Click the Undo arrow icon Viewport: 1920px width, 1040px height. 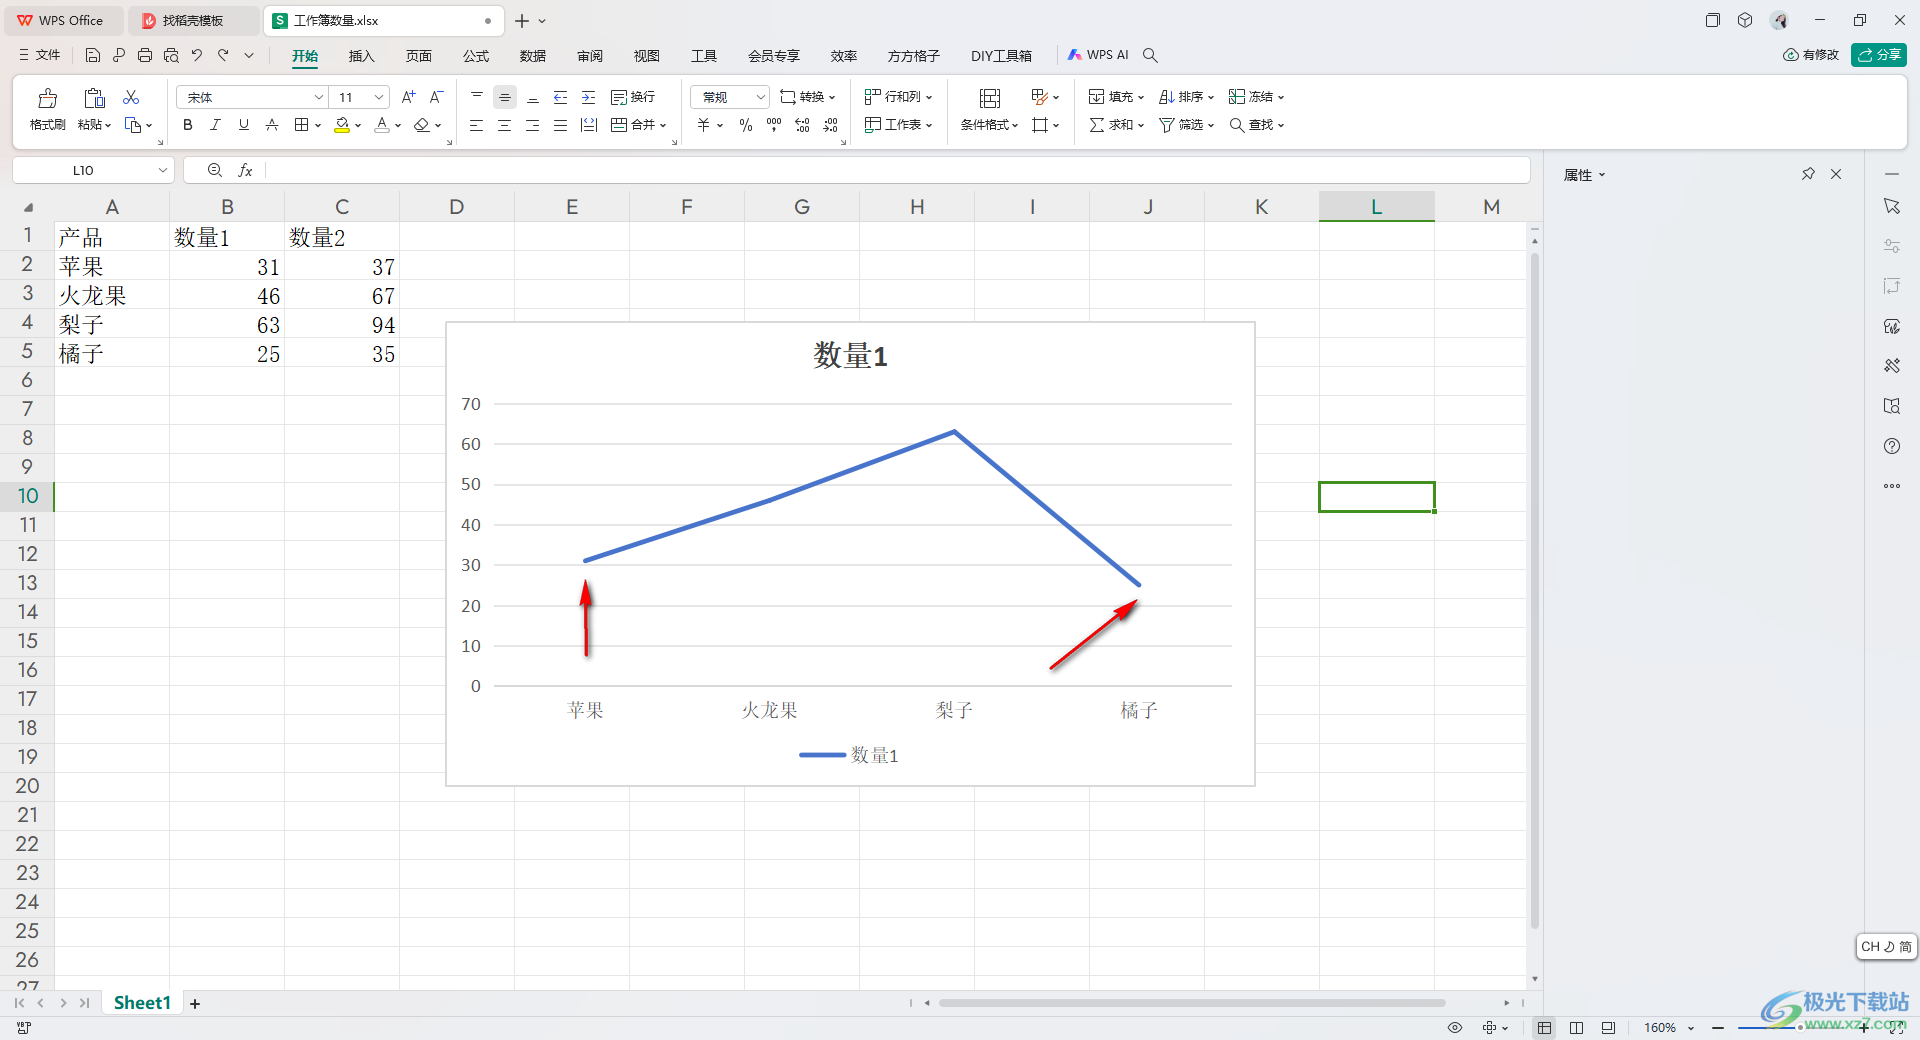click(x=197, y=55)
